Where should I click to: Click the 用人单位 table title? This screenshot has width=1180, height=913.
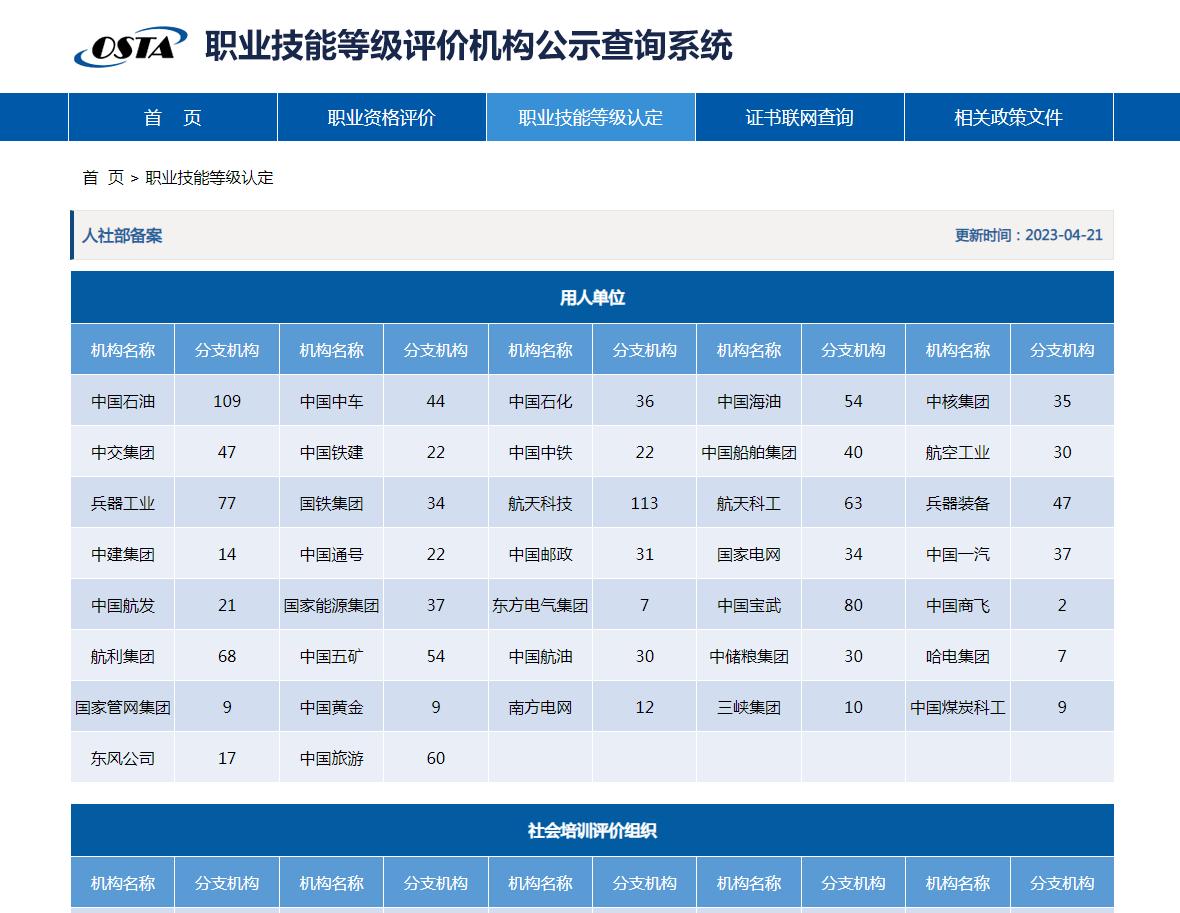click(590, 297)
